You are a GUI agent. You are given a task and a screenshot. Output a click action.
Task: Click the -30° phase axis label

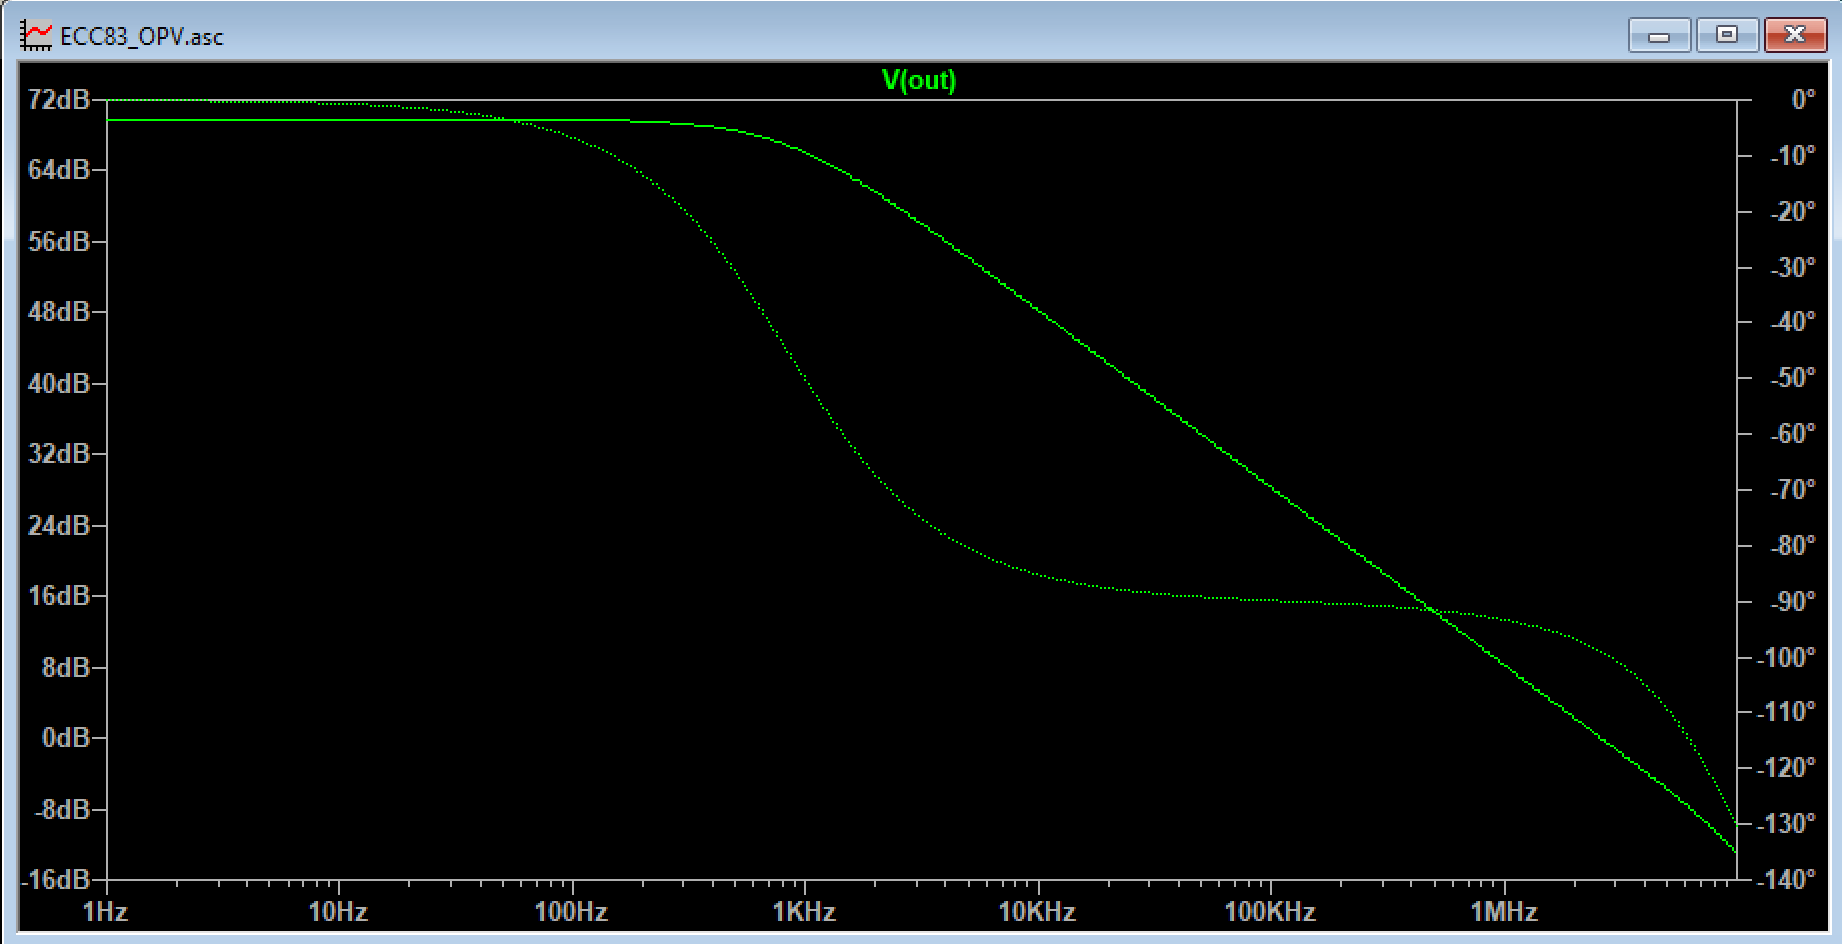(x=1792, y=268)
